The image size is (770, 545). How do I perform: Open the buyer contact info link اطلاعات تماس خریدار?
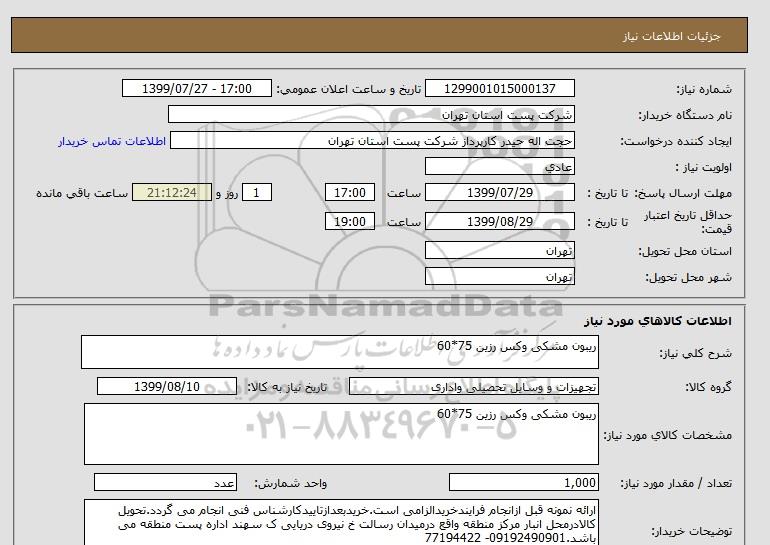112,141
